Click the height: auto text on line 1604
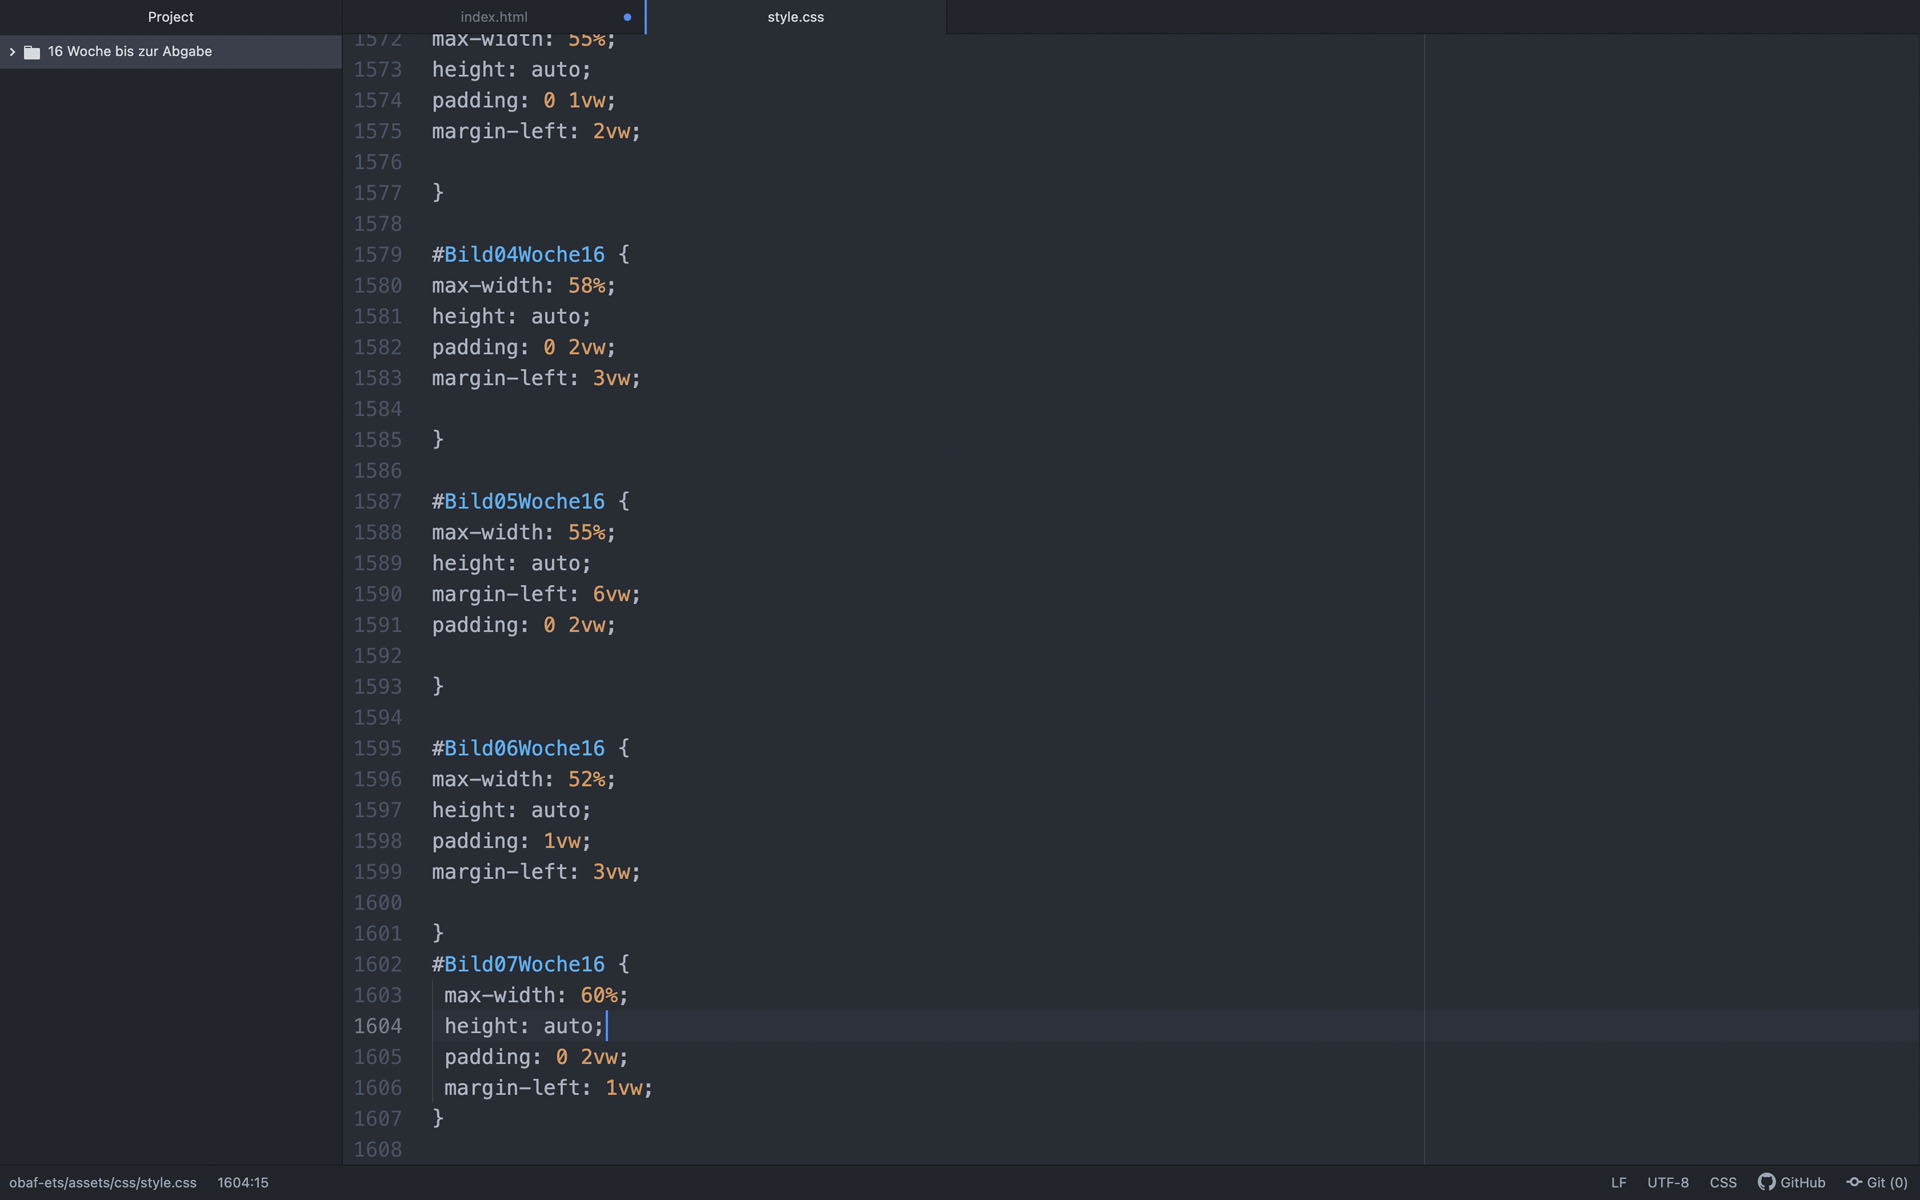This screenshot has width=1920, height=1200. pos(524,1026)
